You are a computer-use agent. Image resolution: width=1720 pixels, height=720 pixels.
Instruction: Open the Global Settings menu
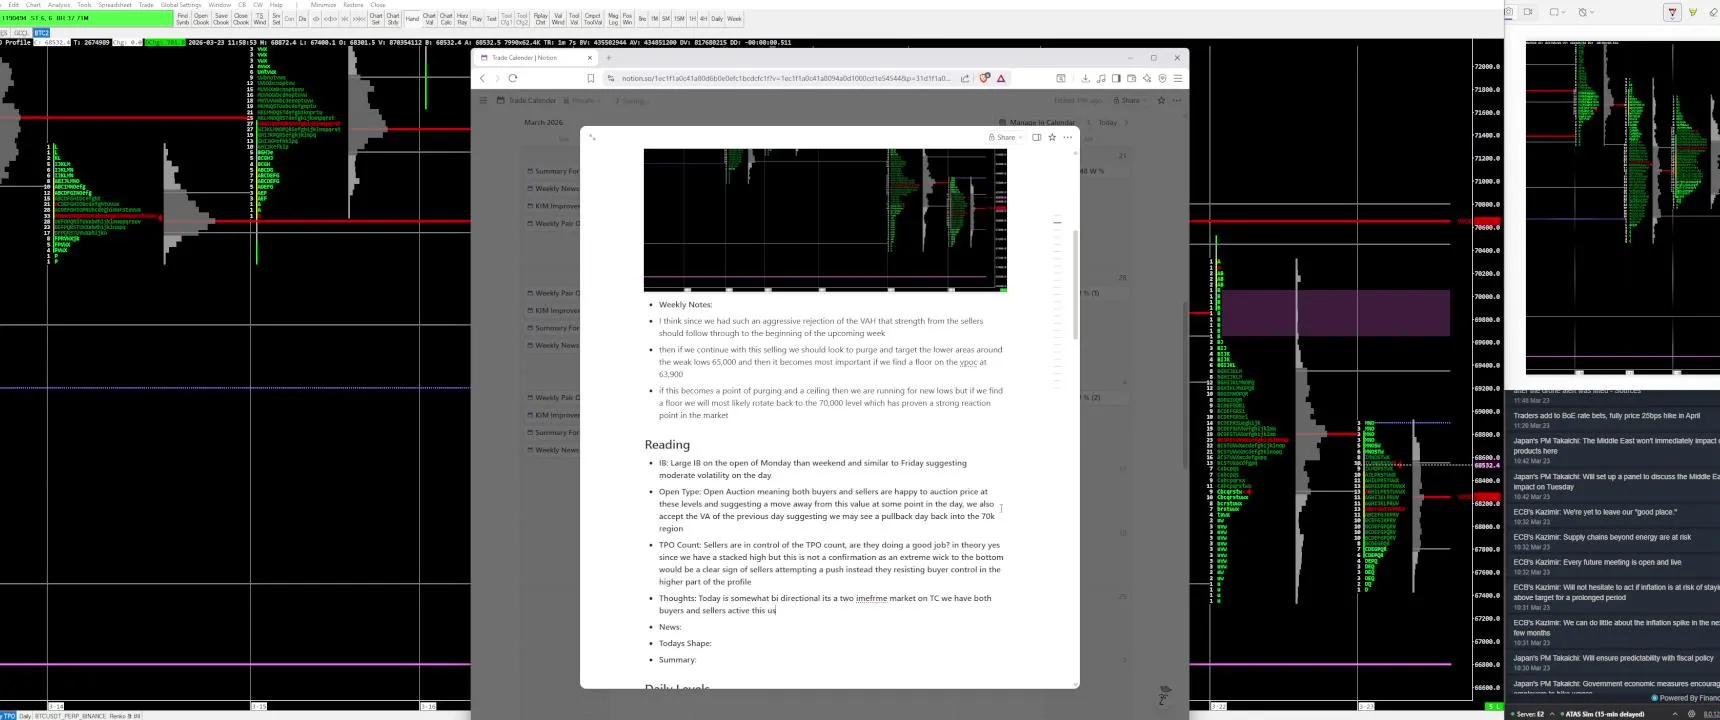pos(181,5)
